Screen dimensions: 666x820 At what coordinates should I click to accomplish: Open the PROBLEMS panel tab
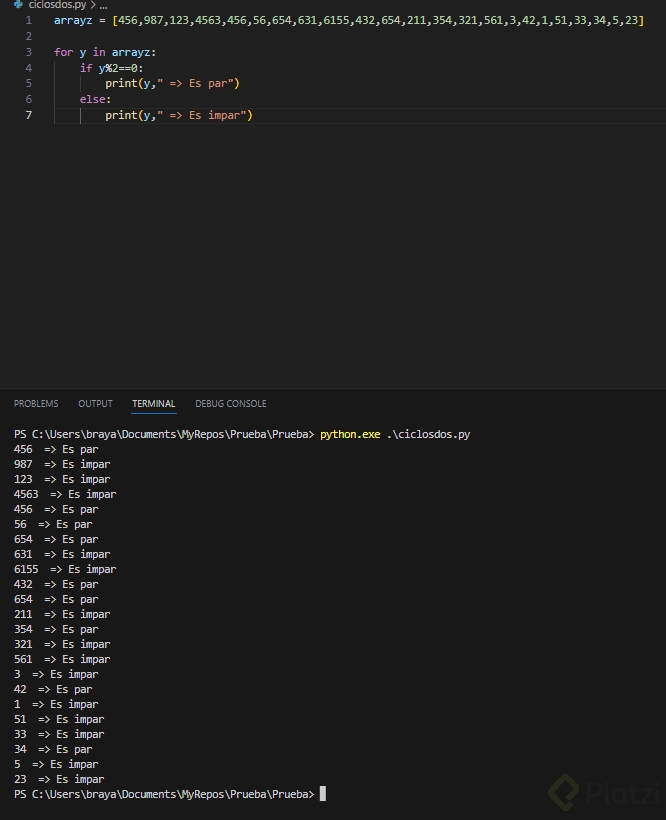(36, 404)
